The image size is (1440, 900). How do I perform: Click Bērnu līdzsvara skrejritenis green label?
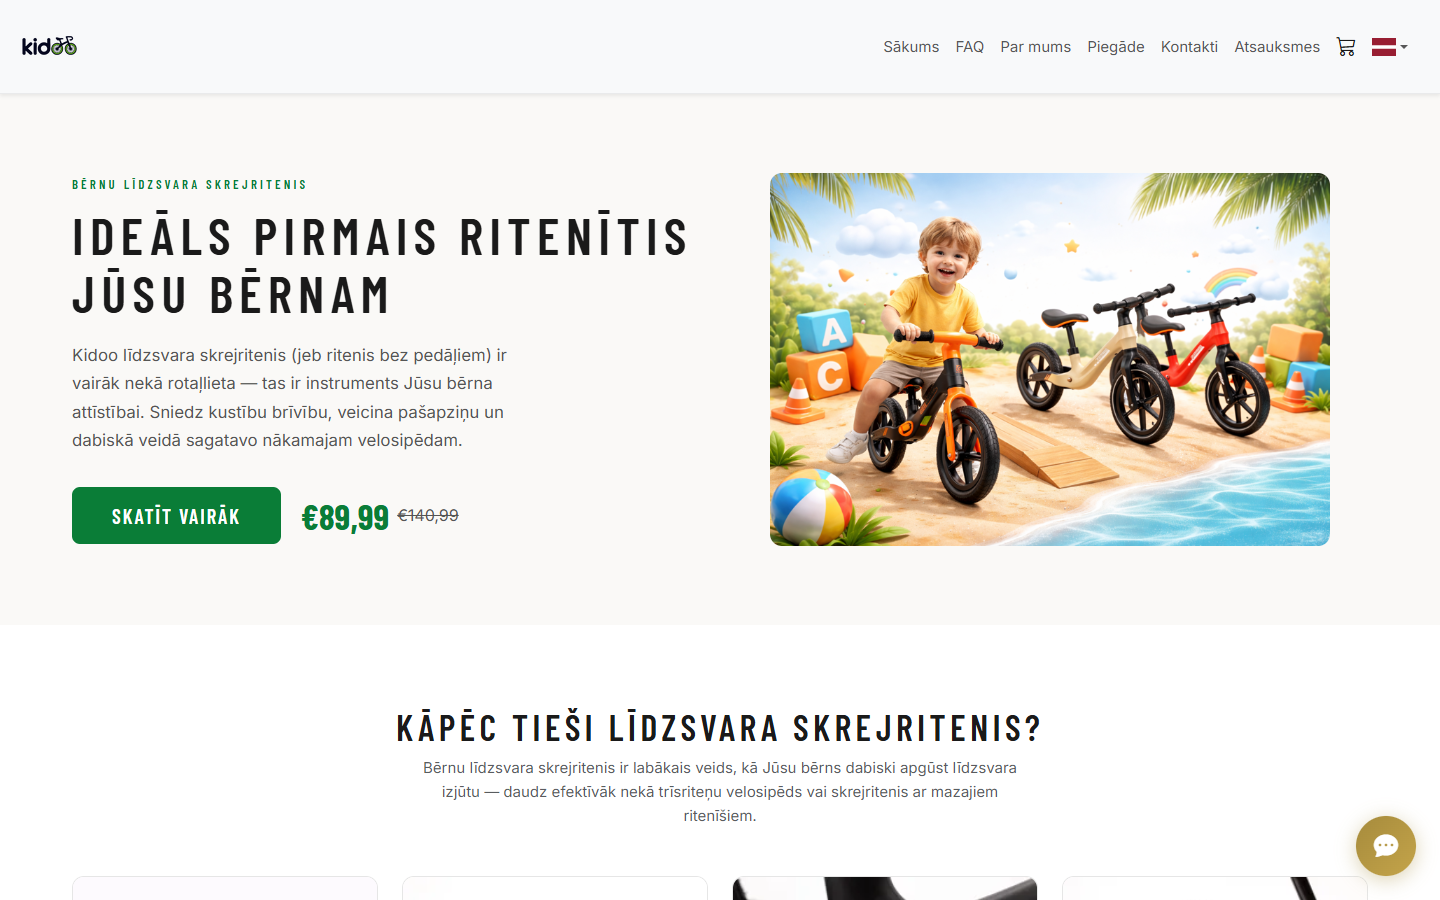coord(189,185)
